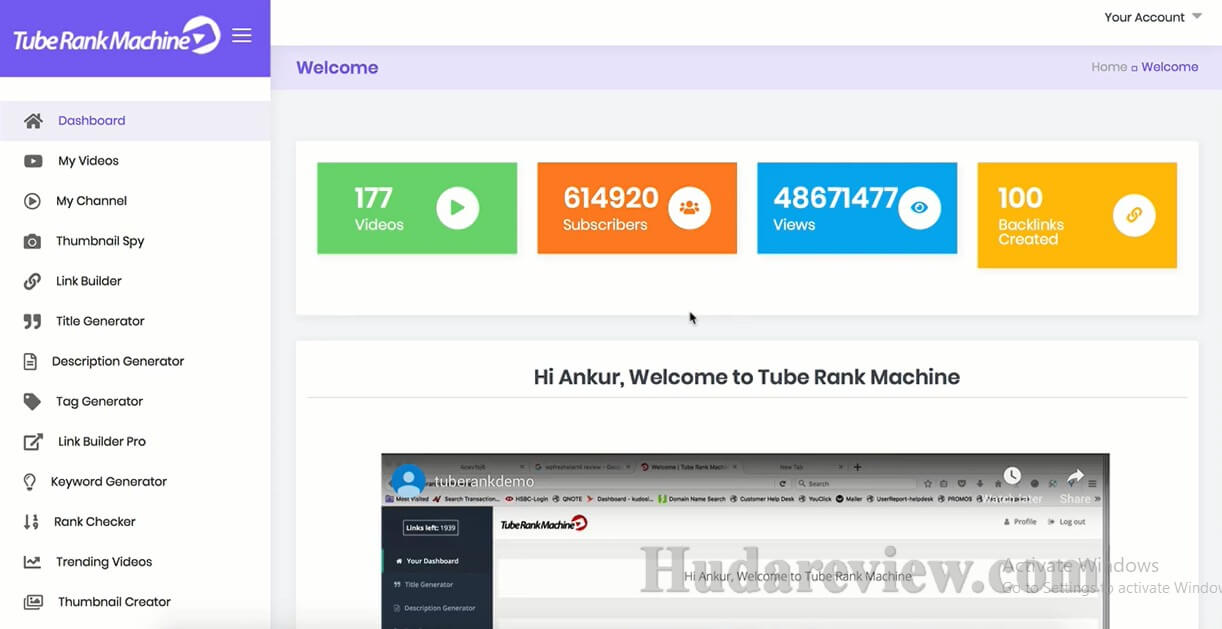The height and width of the screenshot is (629, 1222).
Task: Click the My Channel play-circle icon
Action: [33, 201]
